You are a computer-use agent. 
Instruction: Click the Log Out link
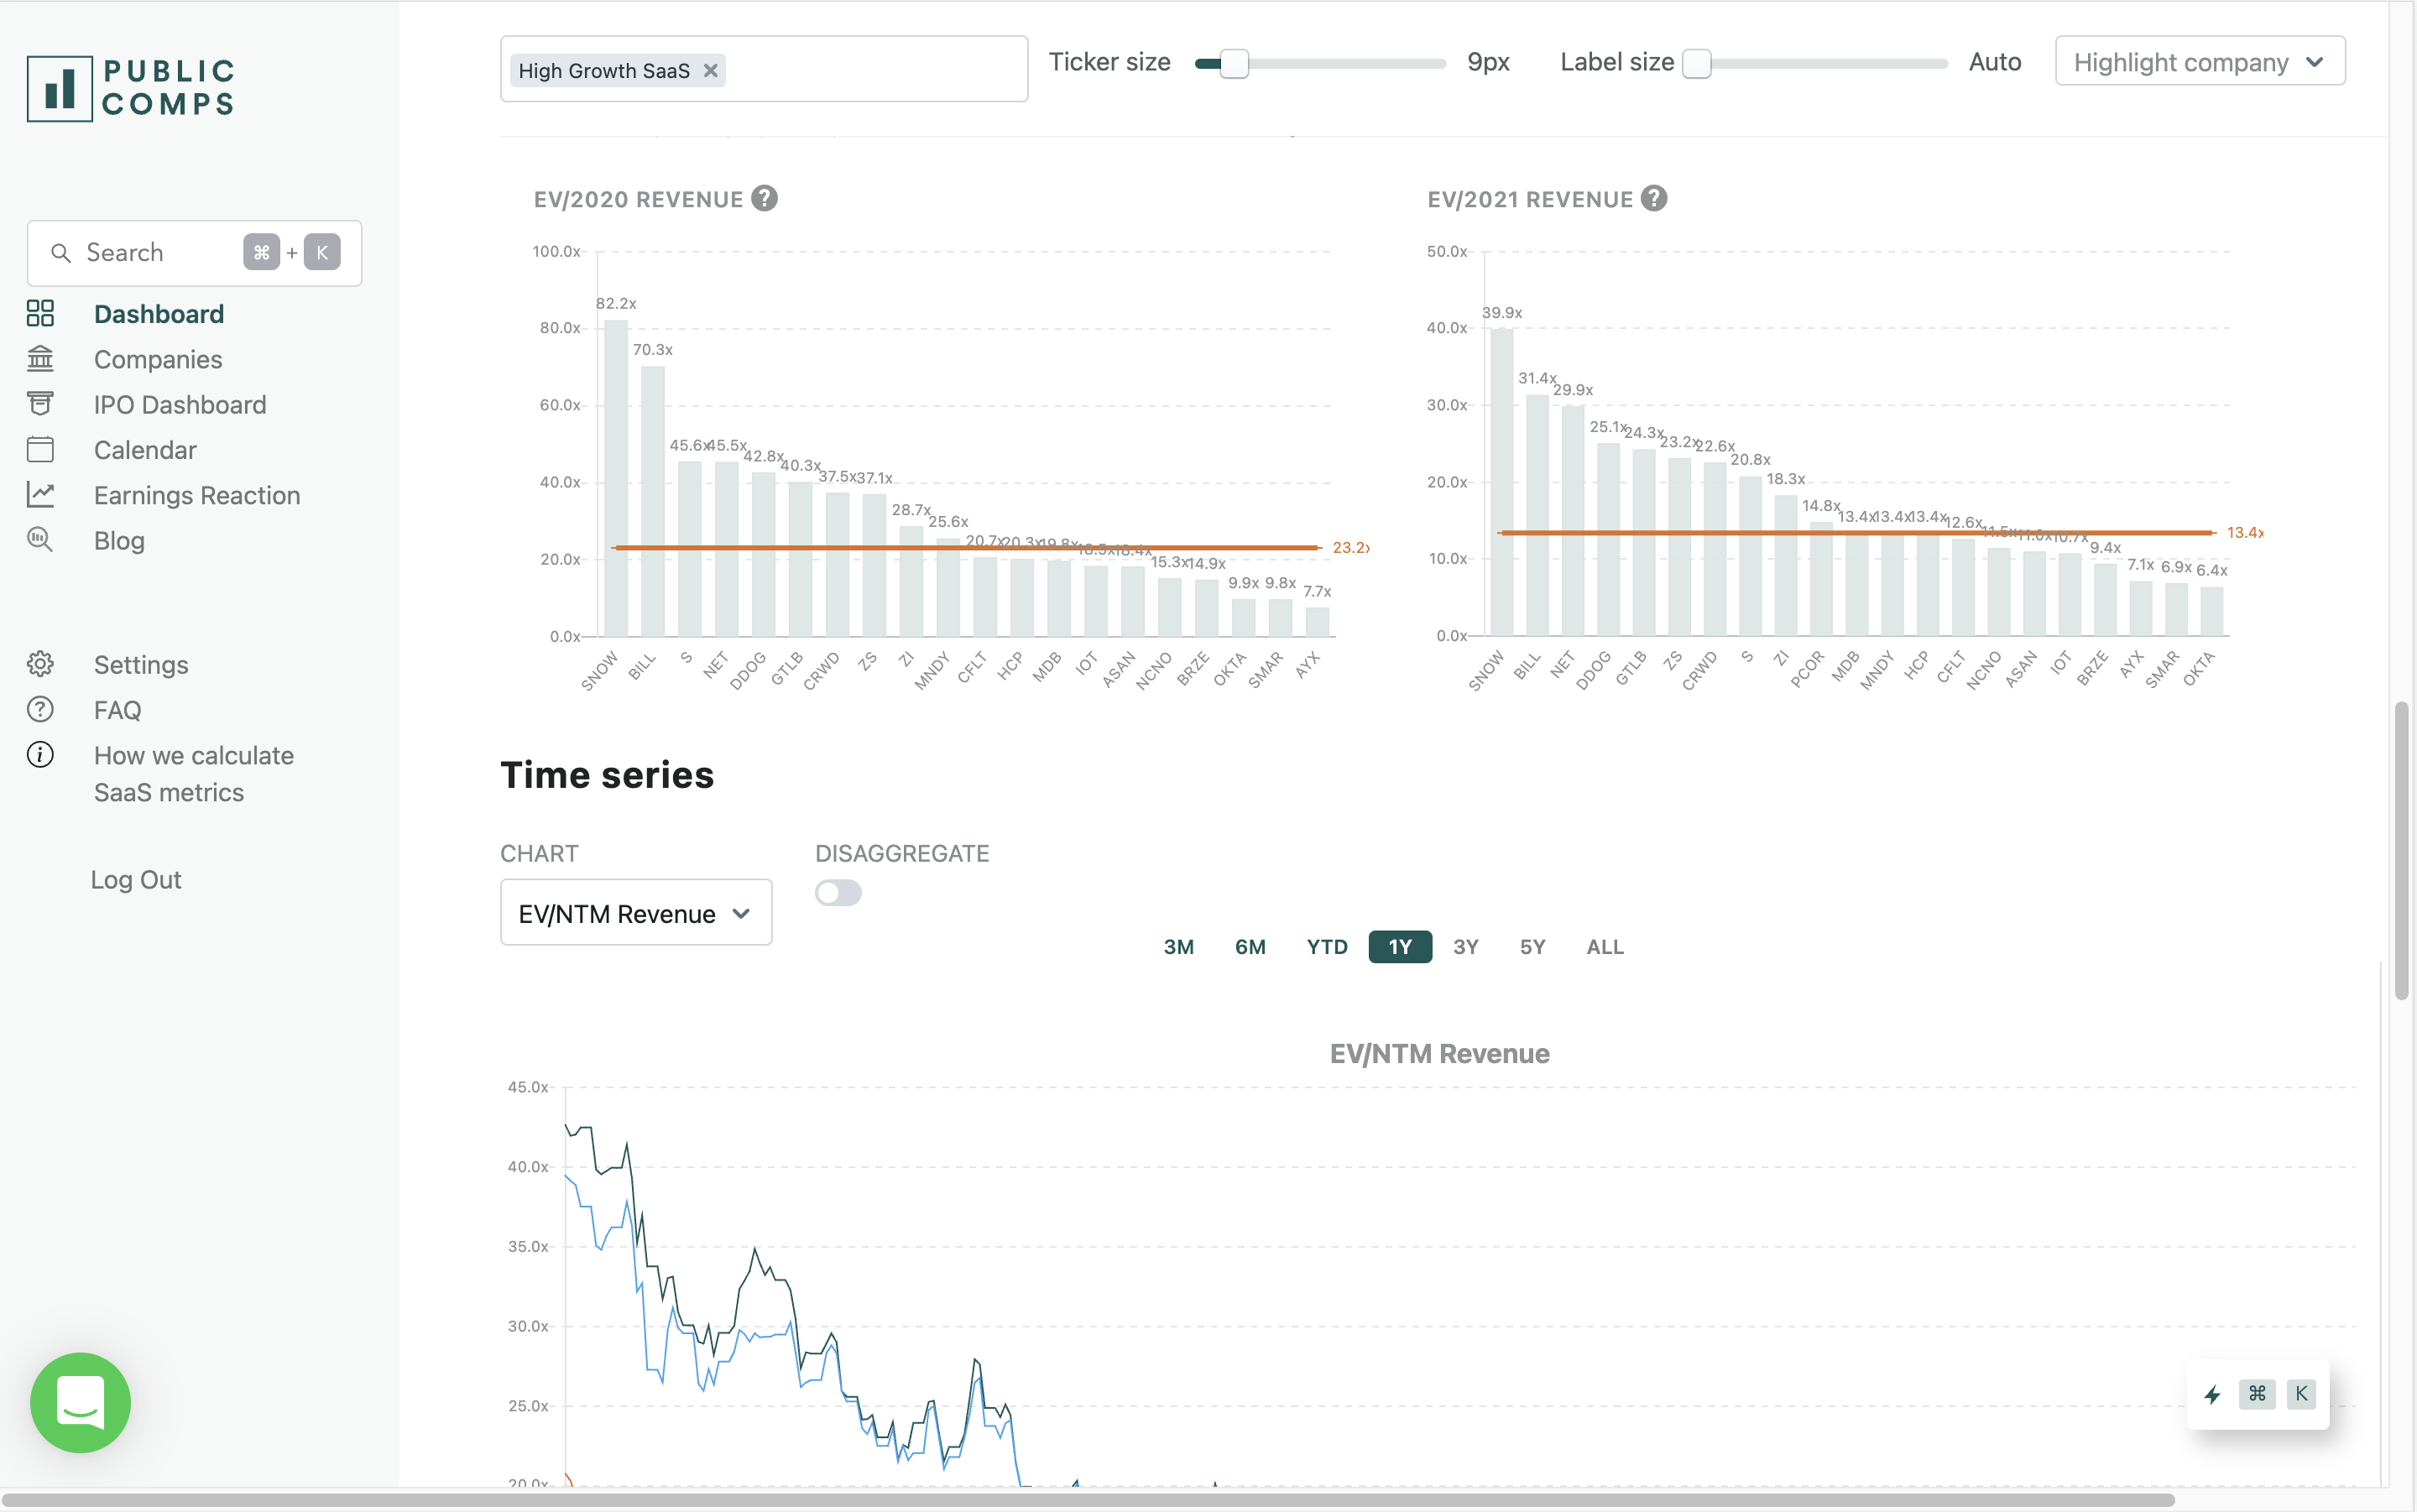[136, 880]
